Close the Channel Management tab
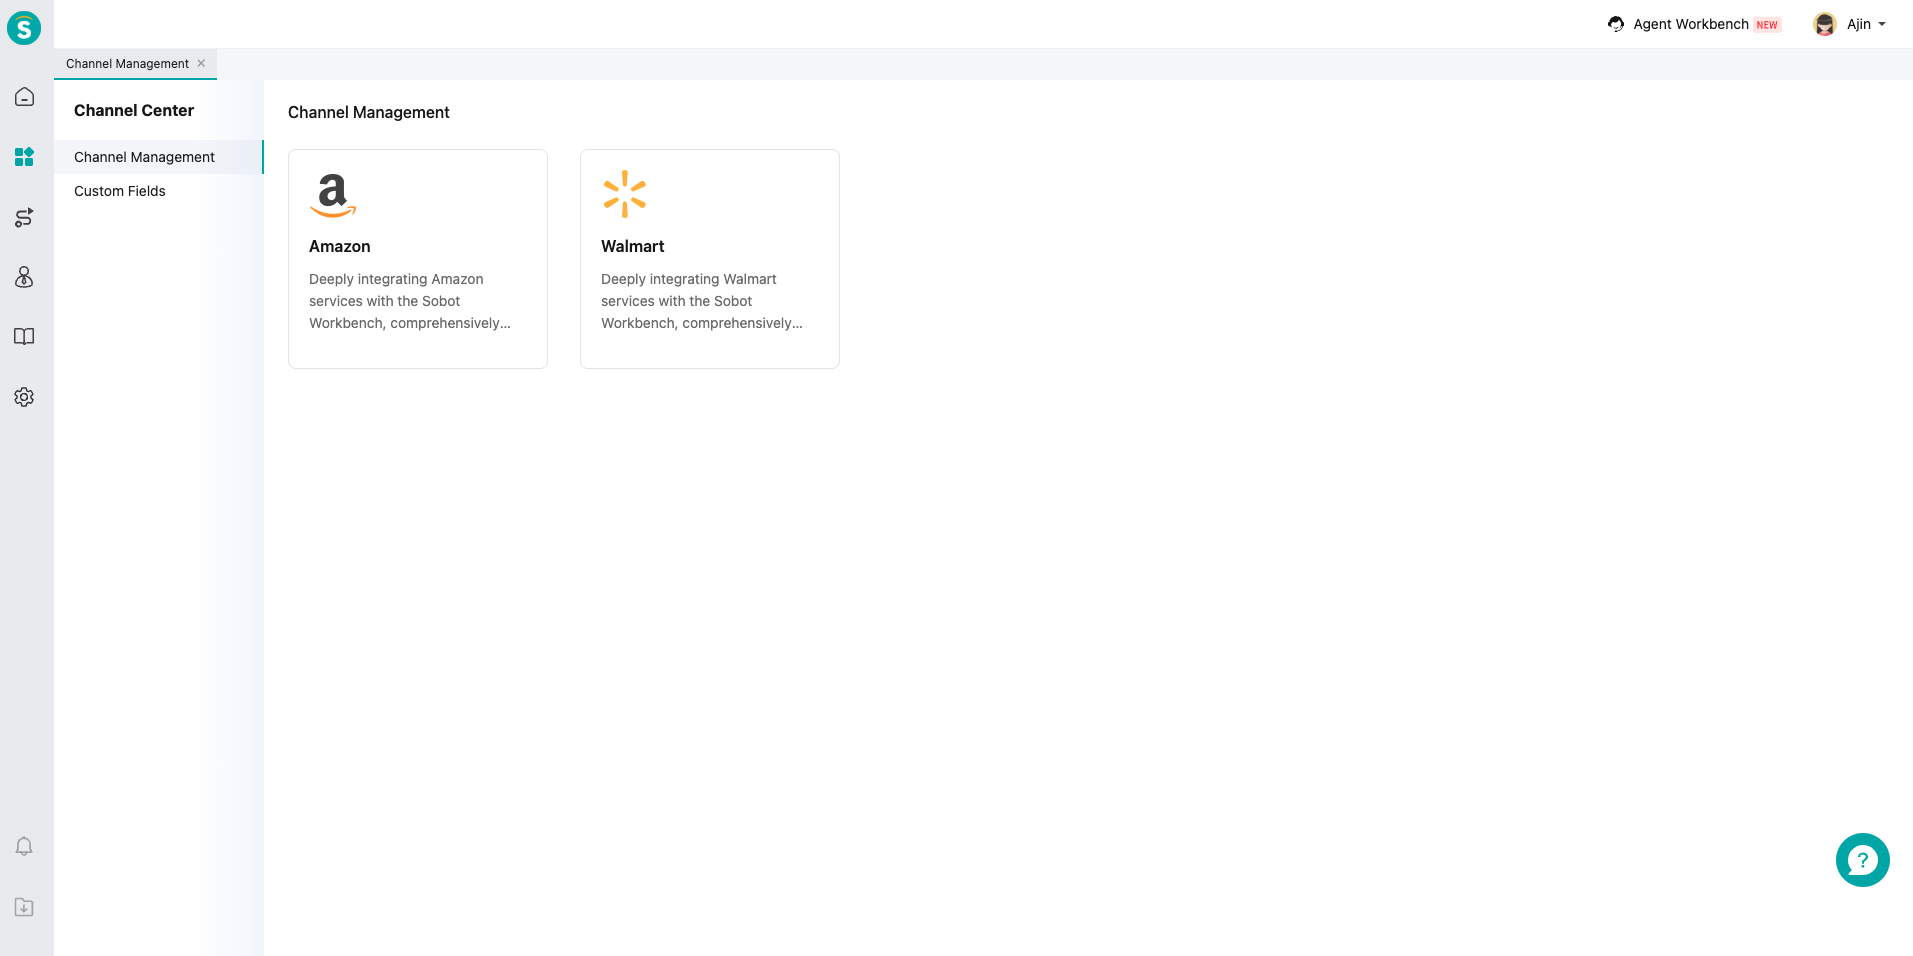Screen dimensions: 1913x956 click(x=201, y=63)
